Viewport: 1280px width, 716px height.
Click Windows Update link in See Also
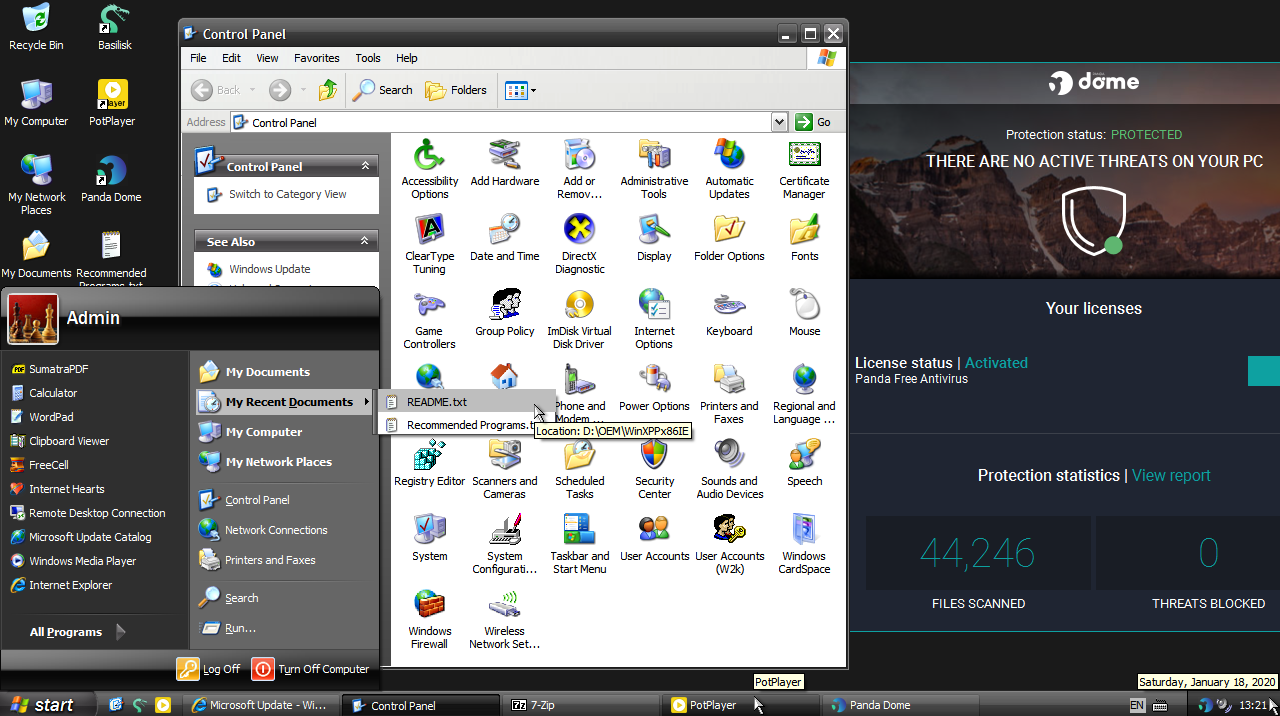click(x=269, y=269)
